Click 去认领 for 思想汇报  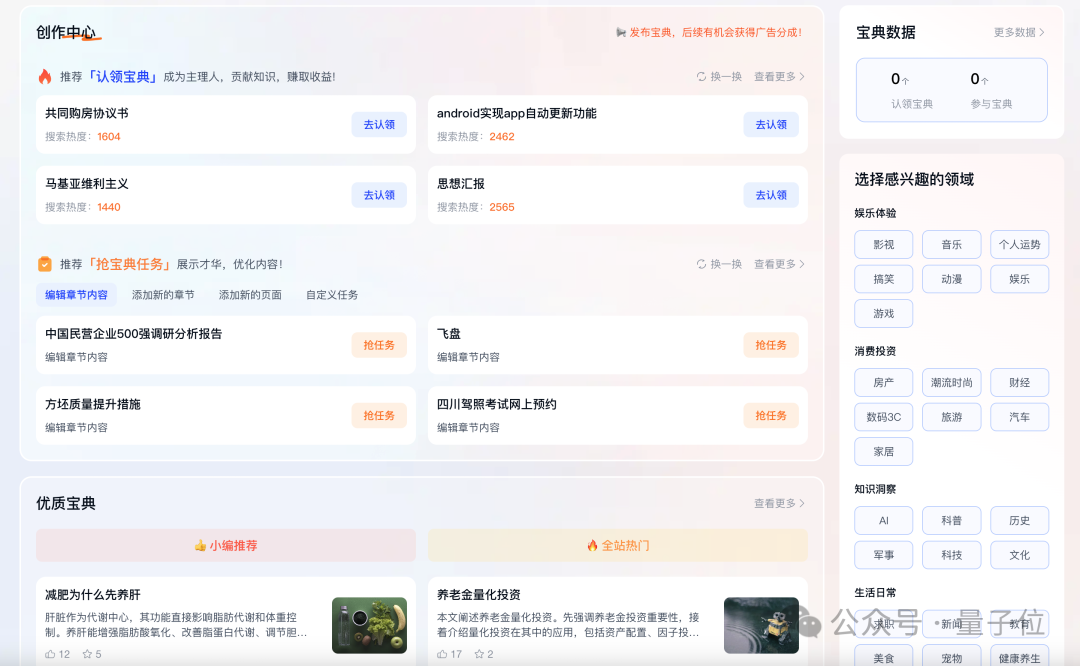[x=771, y=195]
